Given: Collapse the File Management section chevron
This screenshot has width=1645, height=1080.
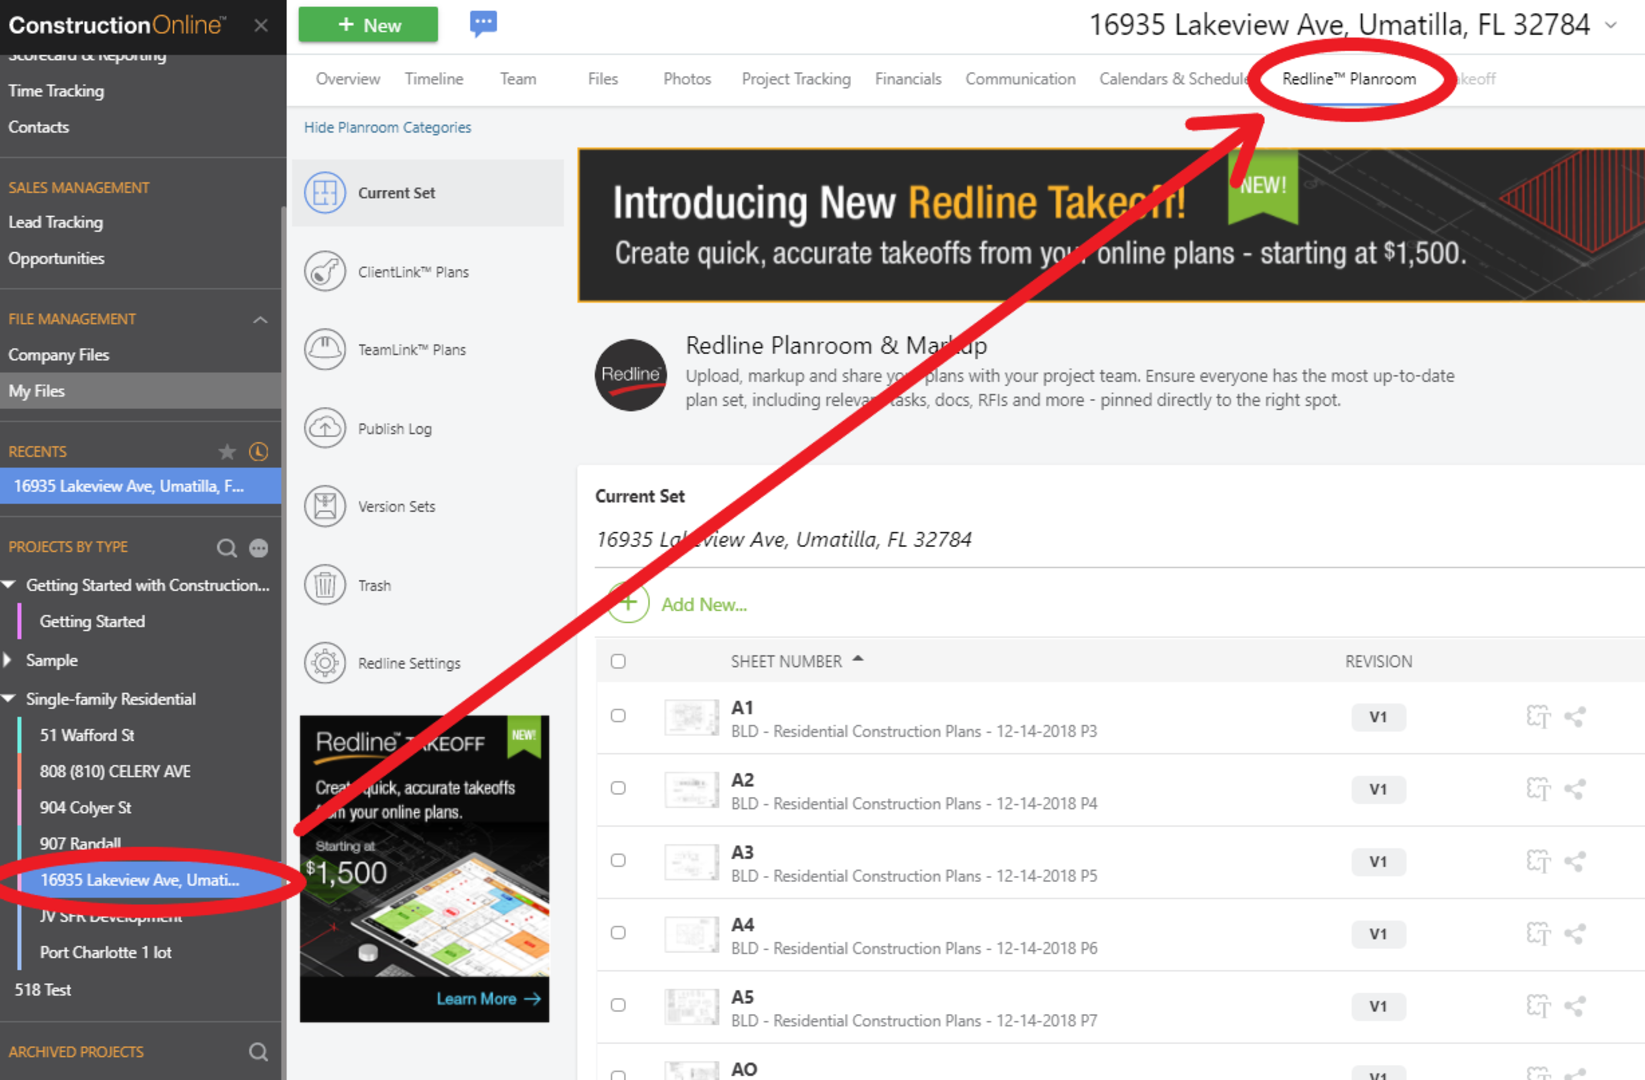Looking at the screenshot, I should point(260,320).
